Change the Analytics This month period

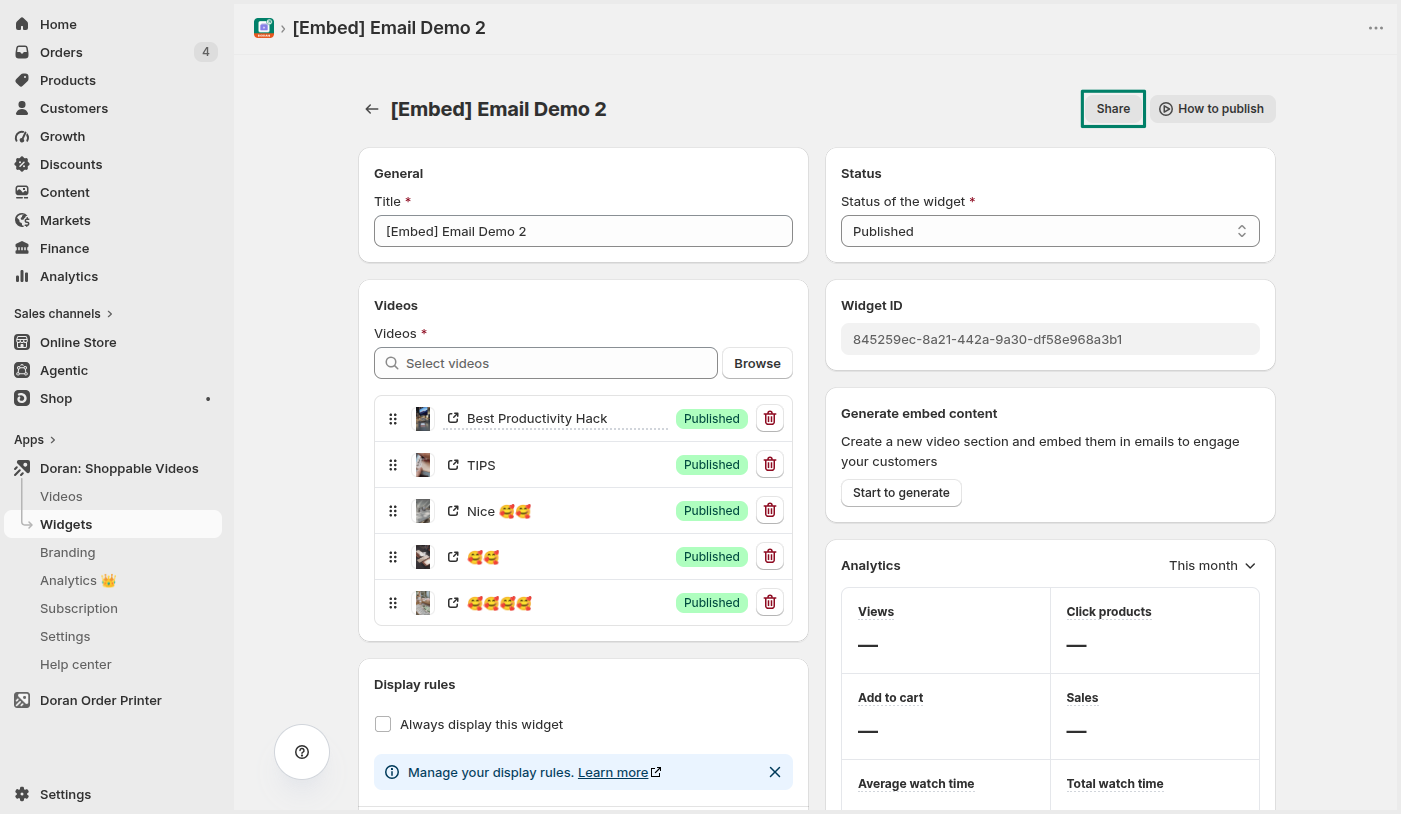[1212, 566]
